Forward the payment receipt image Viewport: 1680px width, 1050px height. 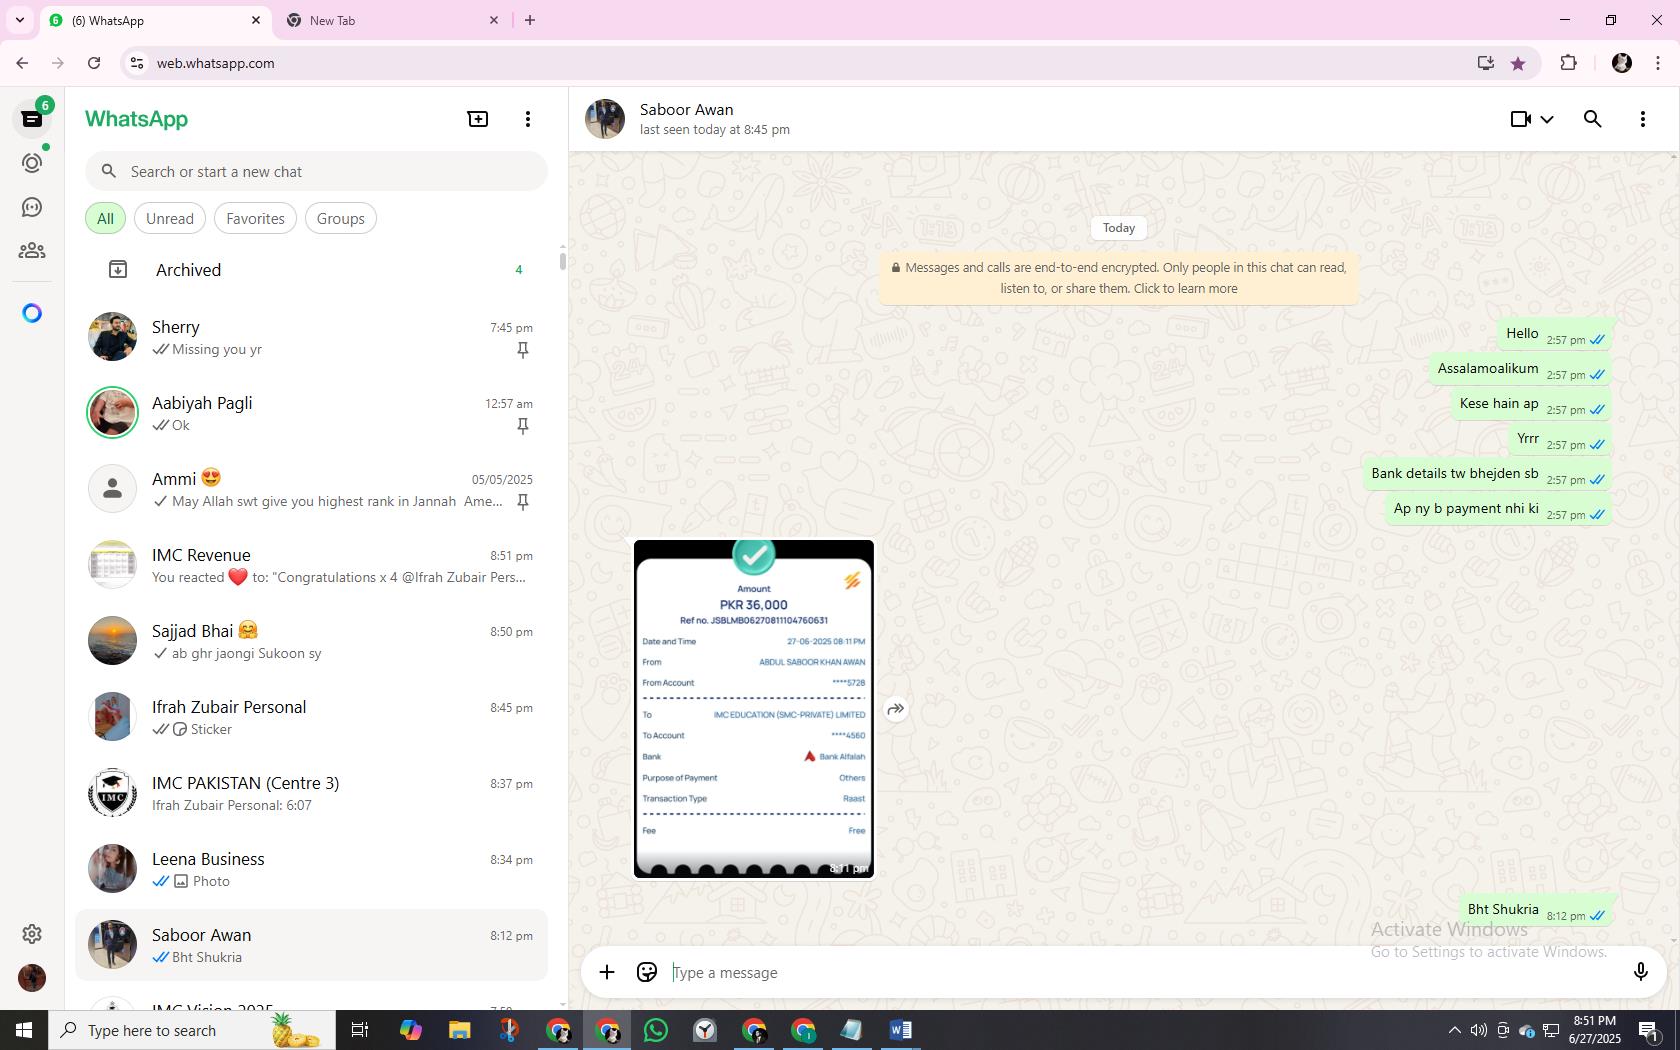(x=896, y=709)
